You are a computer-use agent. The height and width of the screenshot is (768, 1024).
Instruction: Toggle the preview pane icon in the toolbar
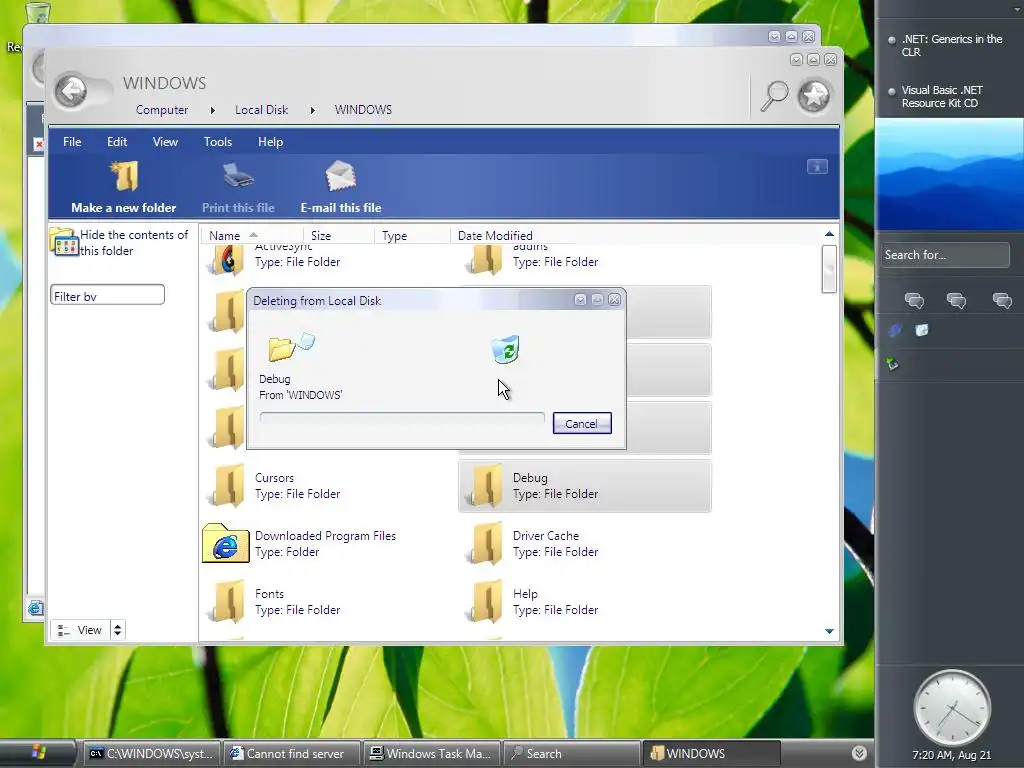click(x=817, y=167)
